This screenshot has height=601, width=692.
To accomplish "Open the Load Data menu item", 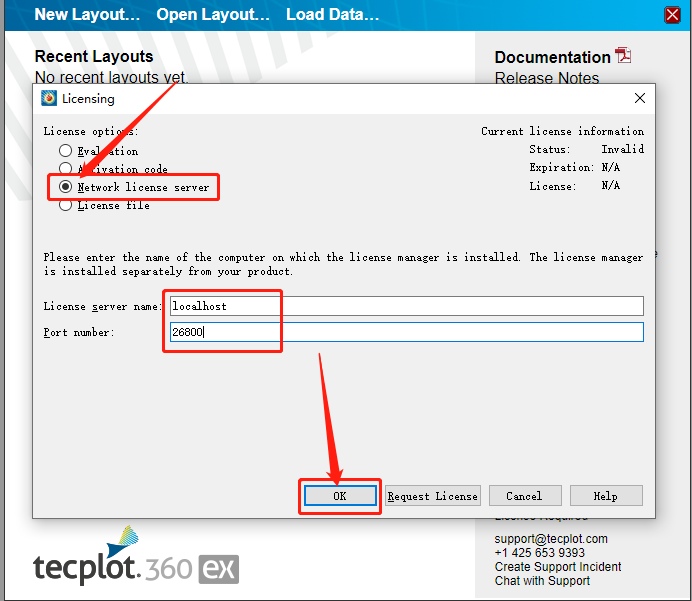I will click(332, 15).
